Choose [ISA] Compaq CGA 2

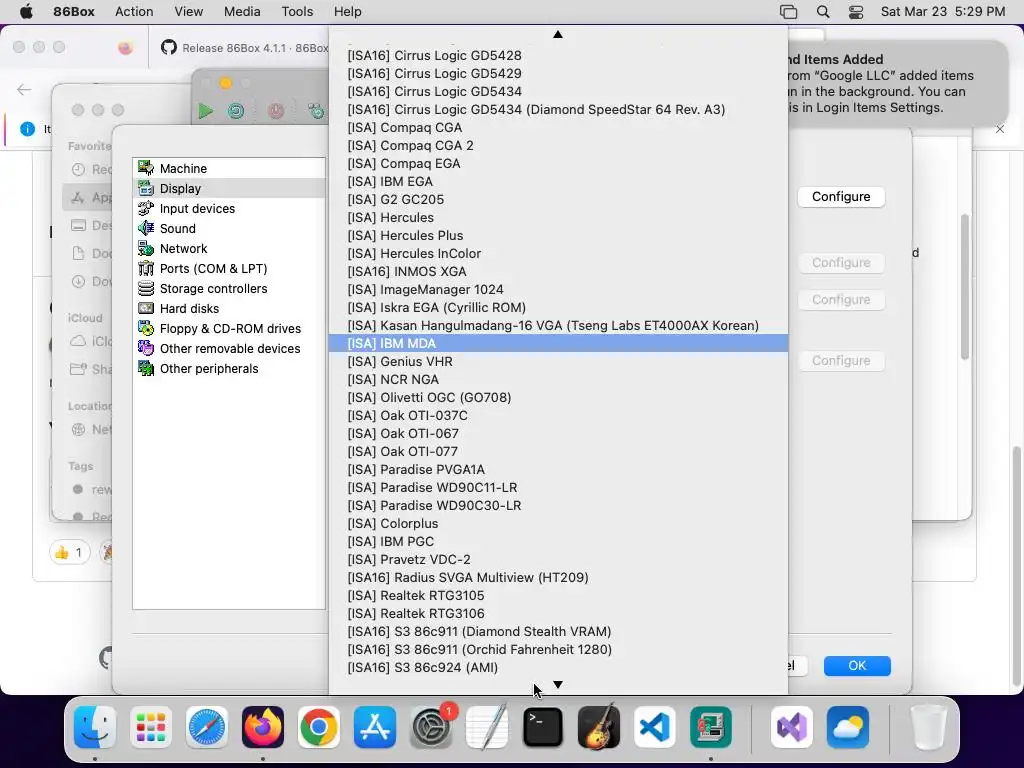click(558, 146)
